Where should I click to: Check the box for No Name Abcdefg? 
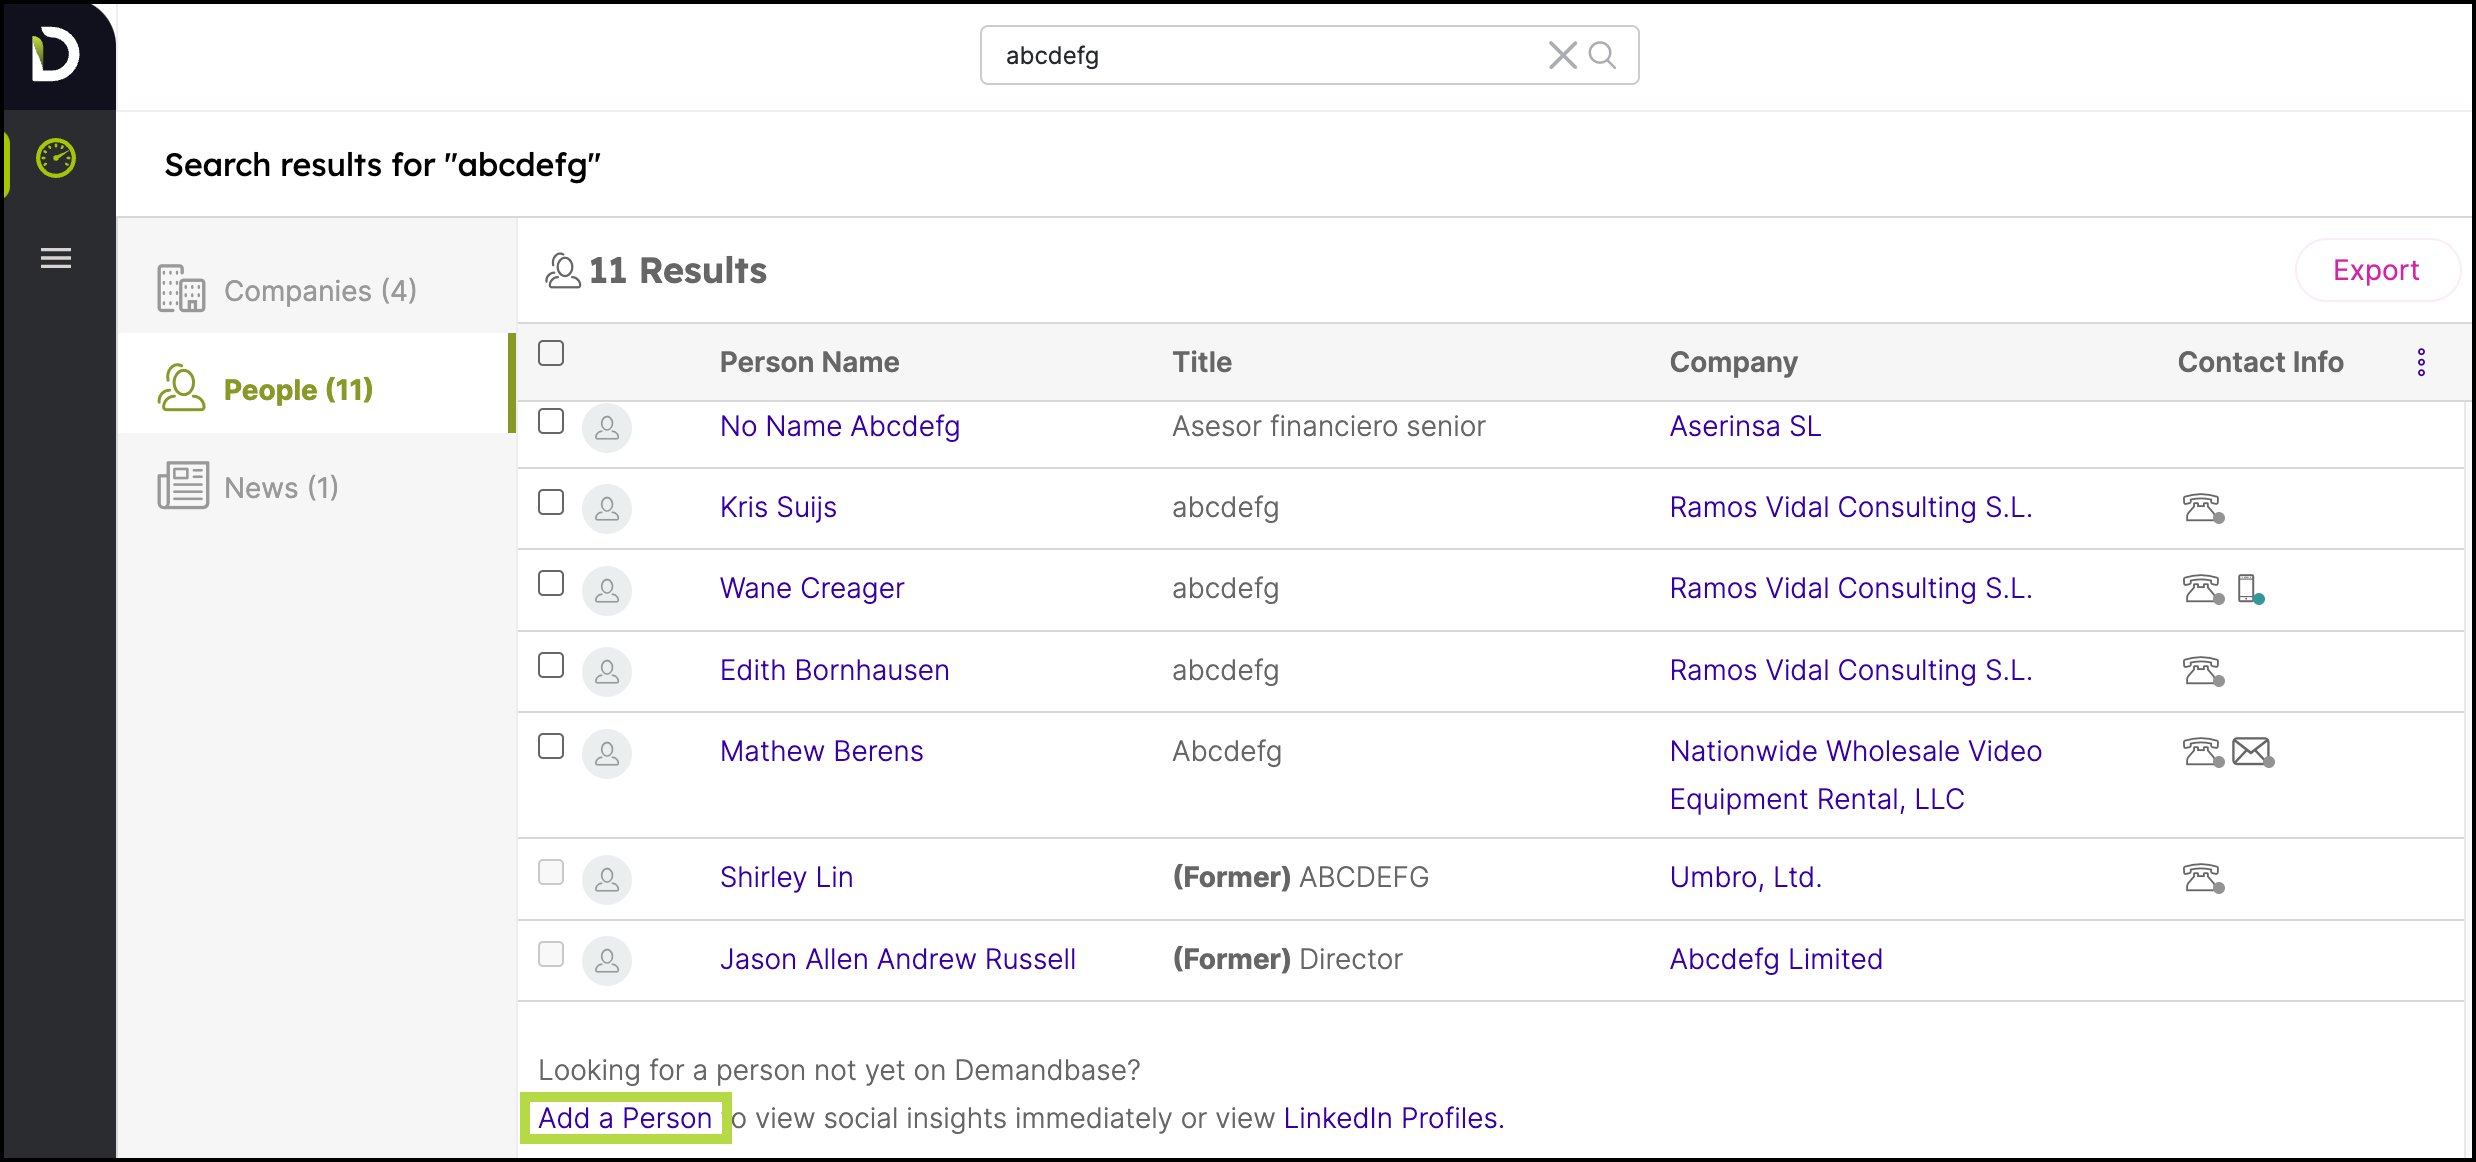pyautogui.click(x=551, y=421)
